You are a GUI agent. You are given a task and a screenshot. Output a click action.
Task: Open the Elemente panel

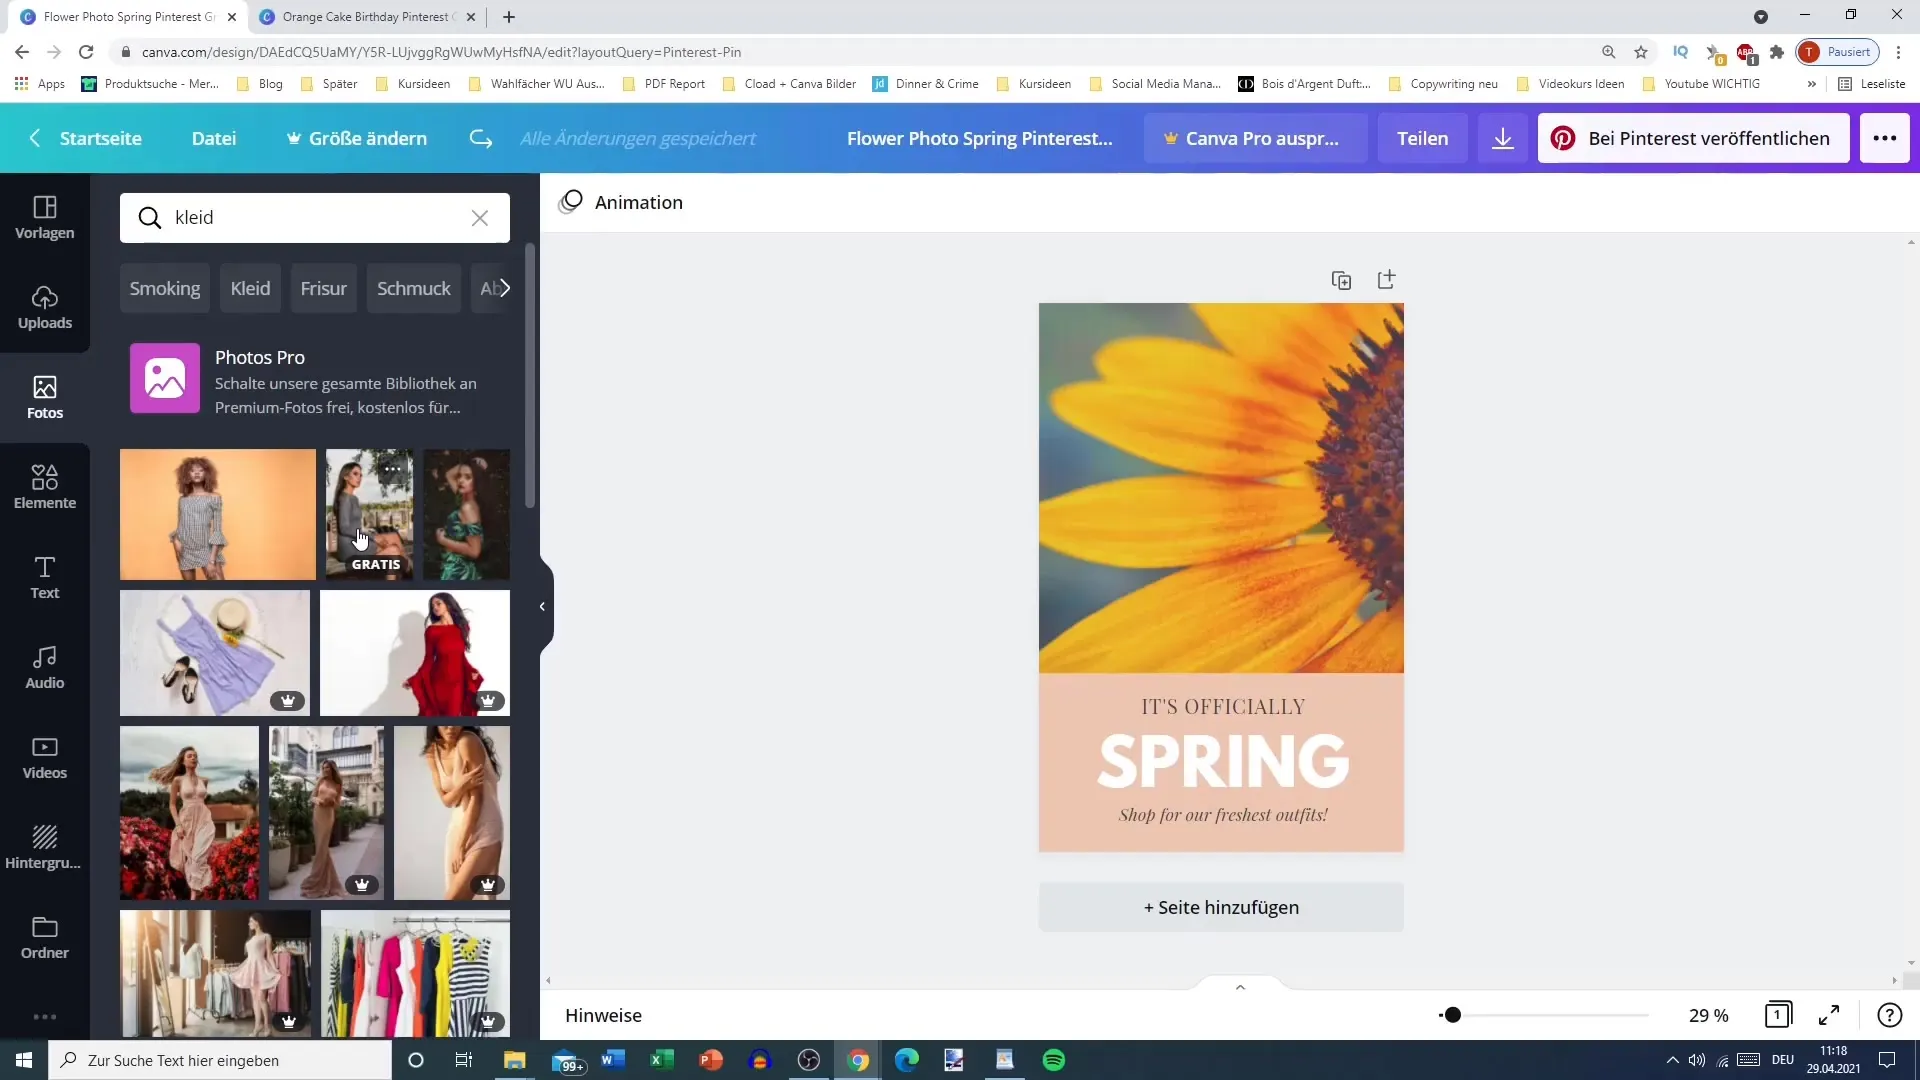pos(45,488)
